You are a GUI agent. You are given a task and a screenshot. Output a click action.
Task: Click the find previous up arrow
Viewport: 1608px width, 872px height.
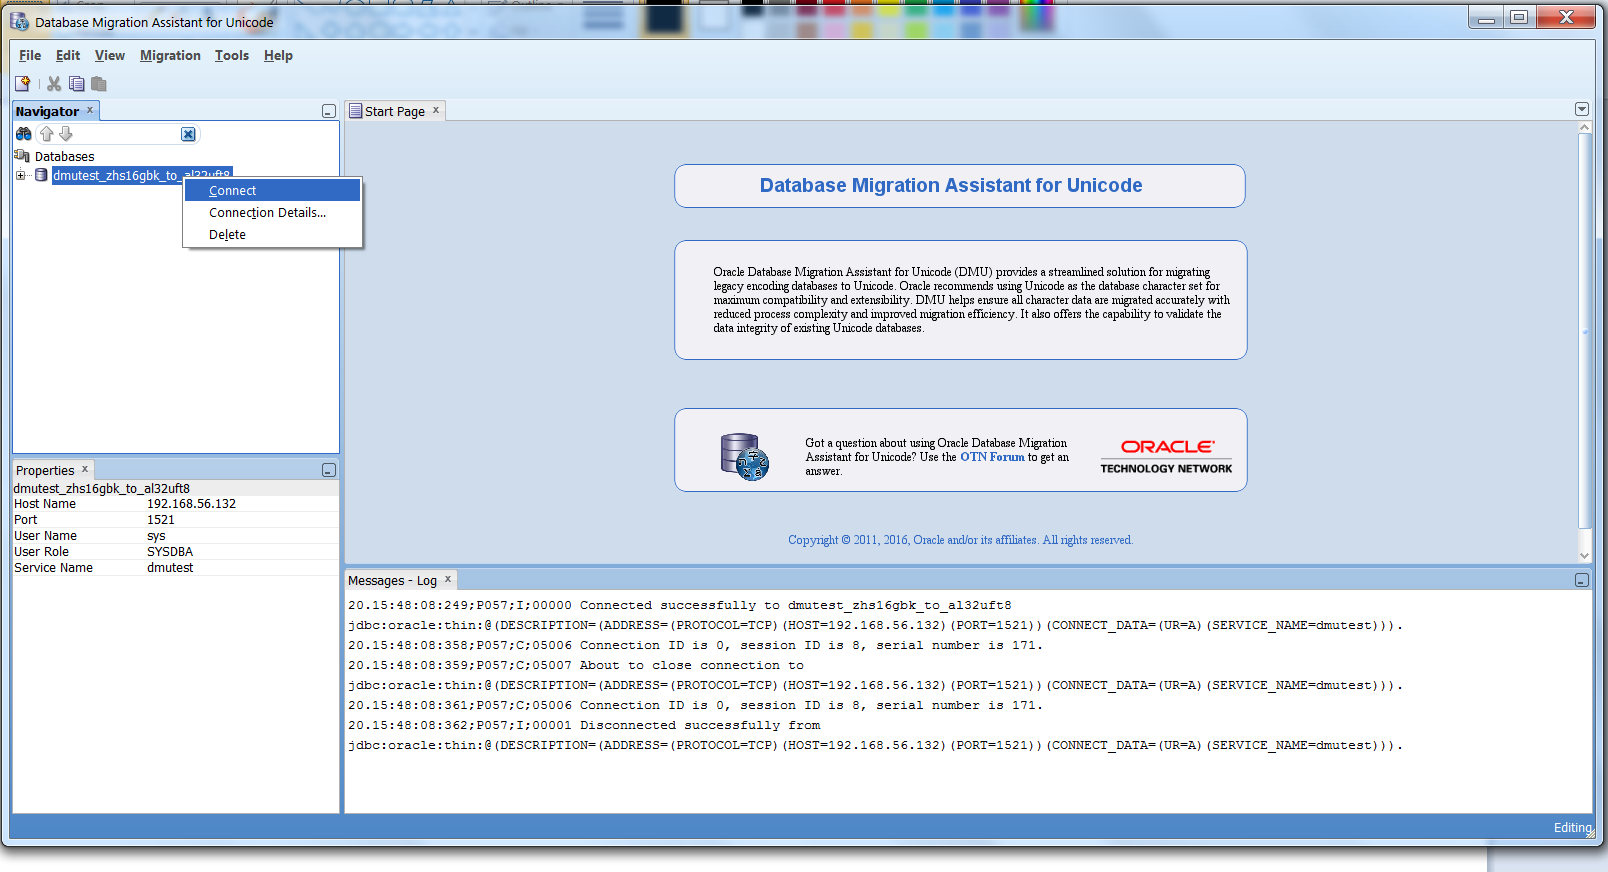[x=46, y=134]
